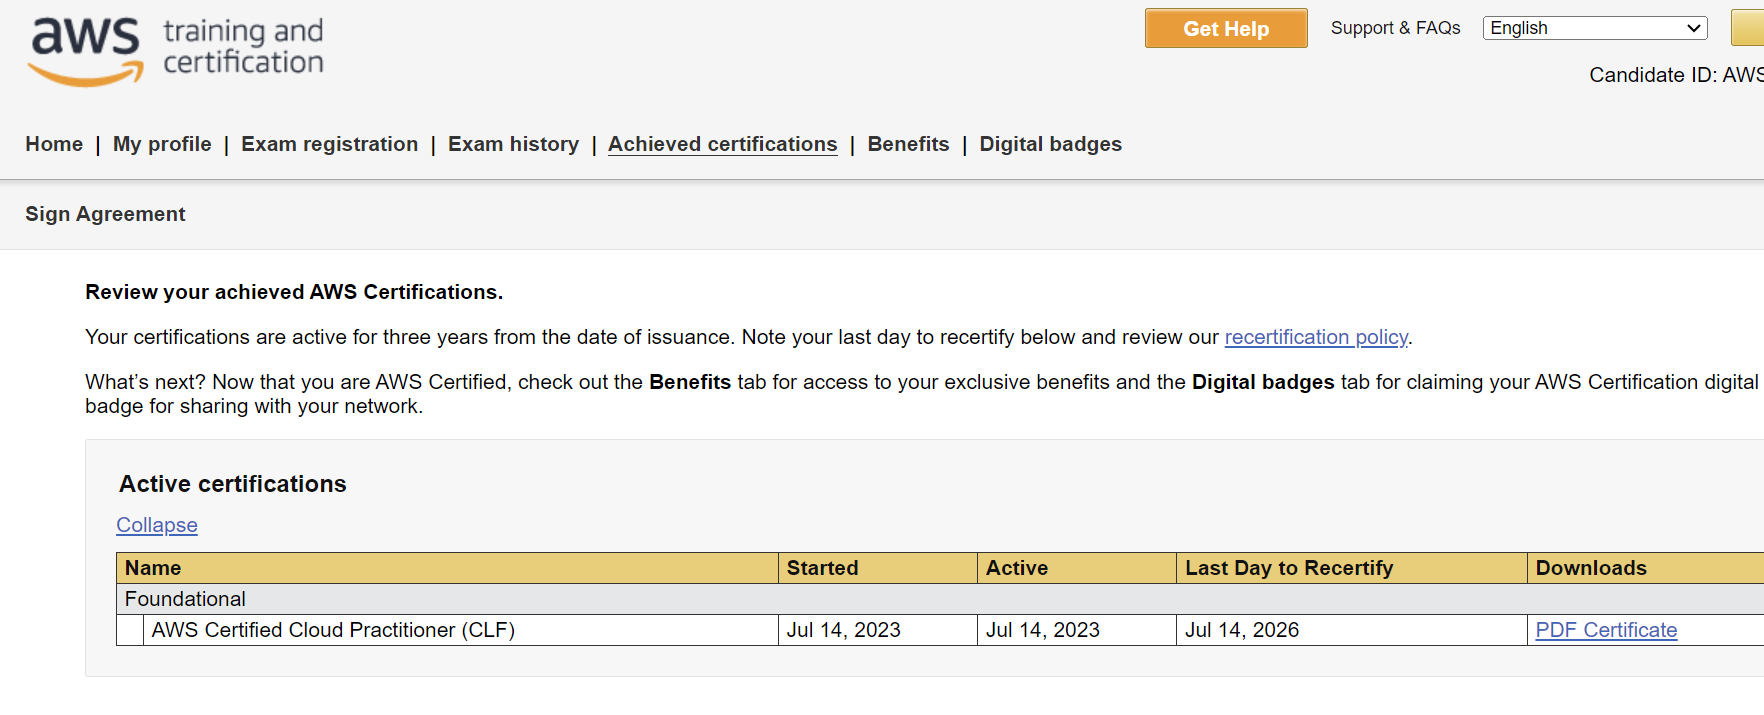Screen dimensions: 1764x715
Task: Click the Name column header
Action: (447, 568)
